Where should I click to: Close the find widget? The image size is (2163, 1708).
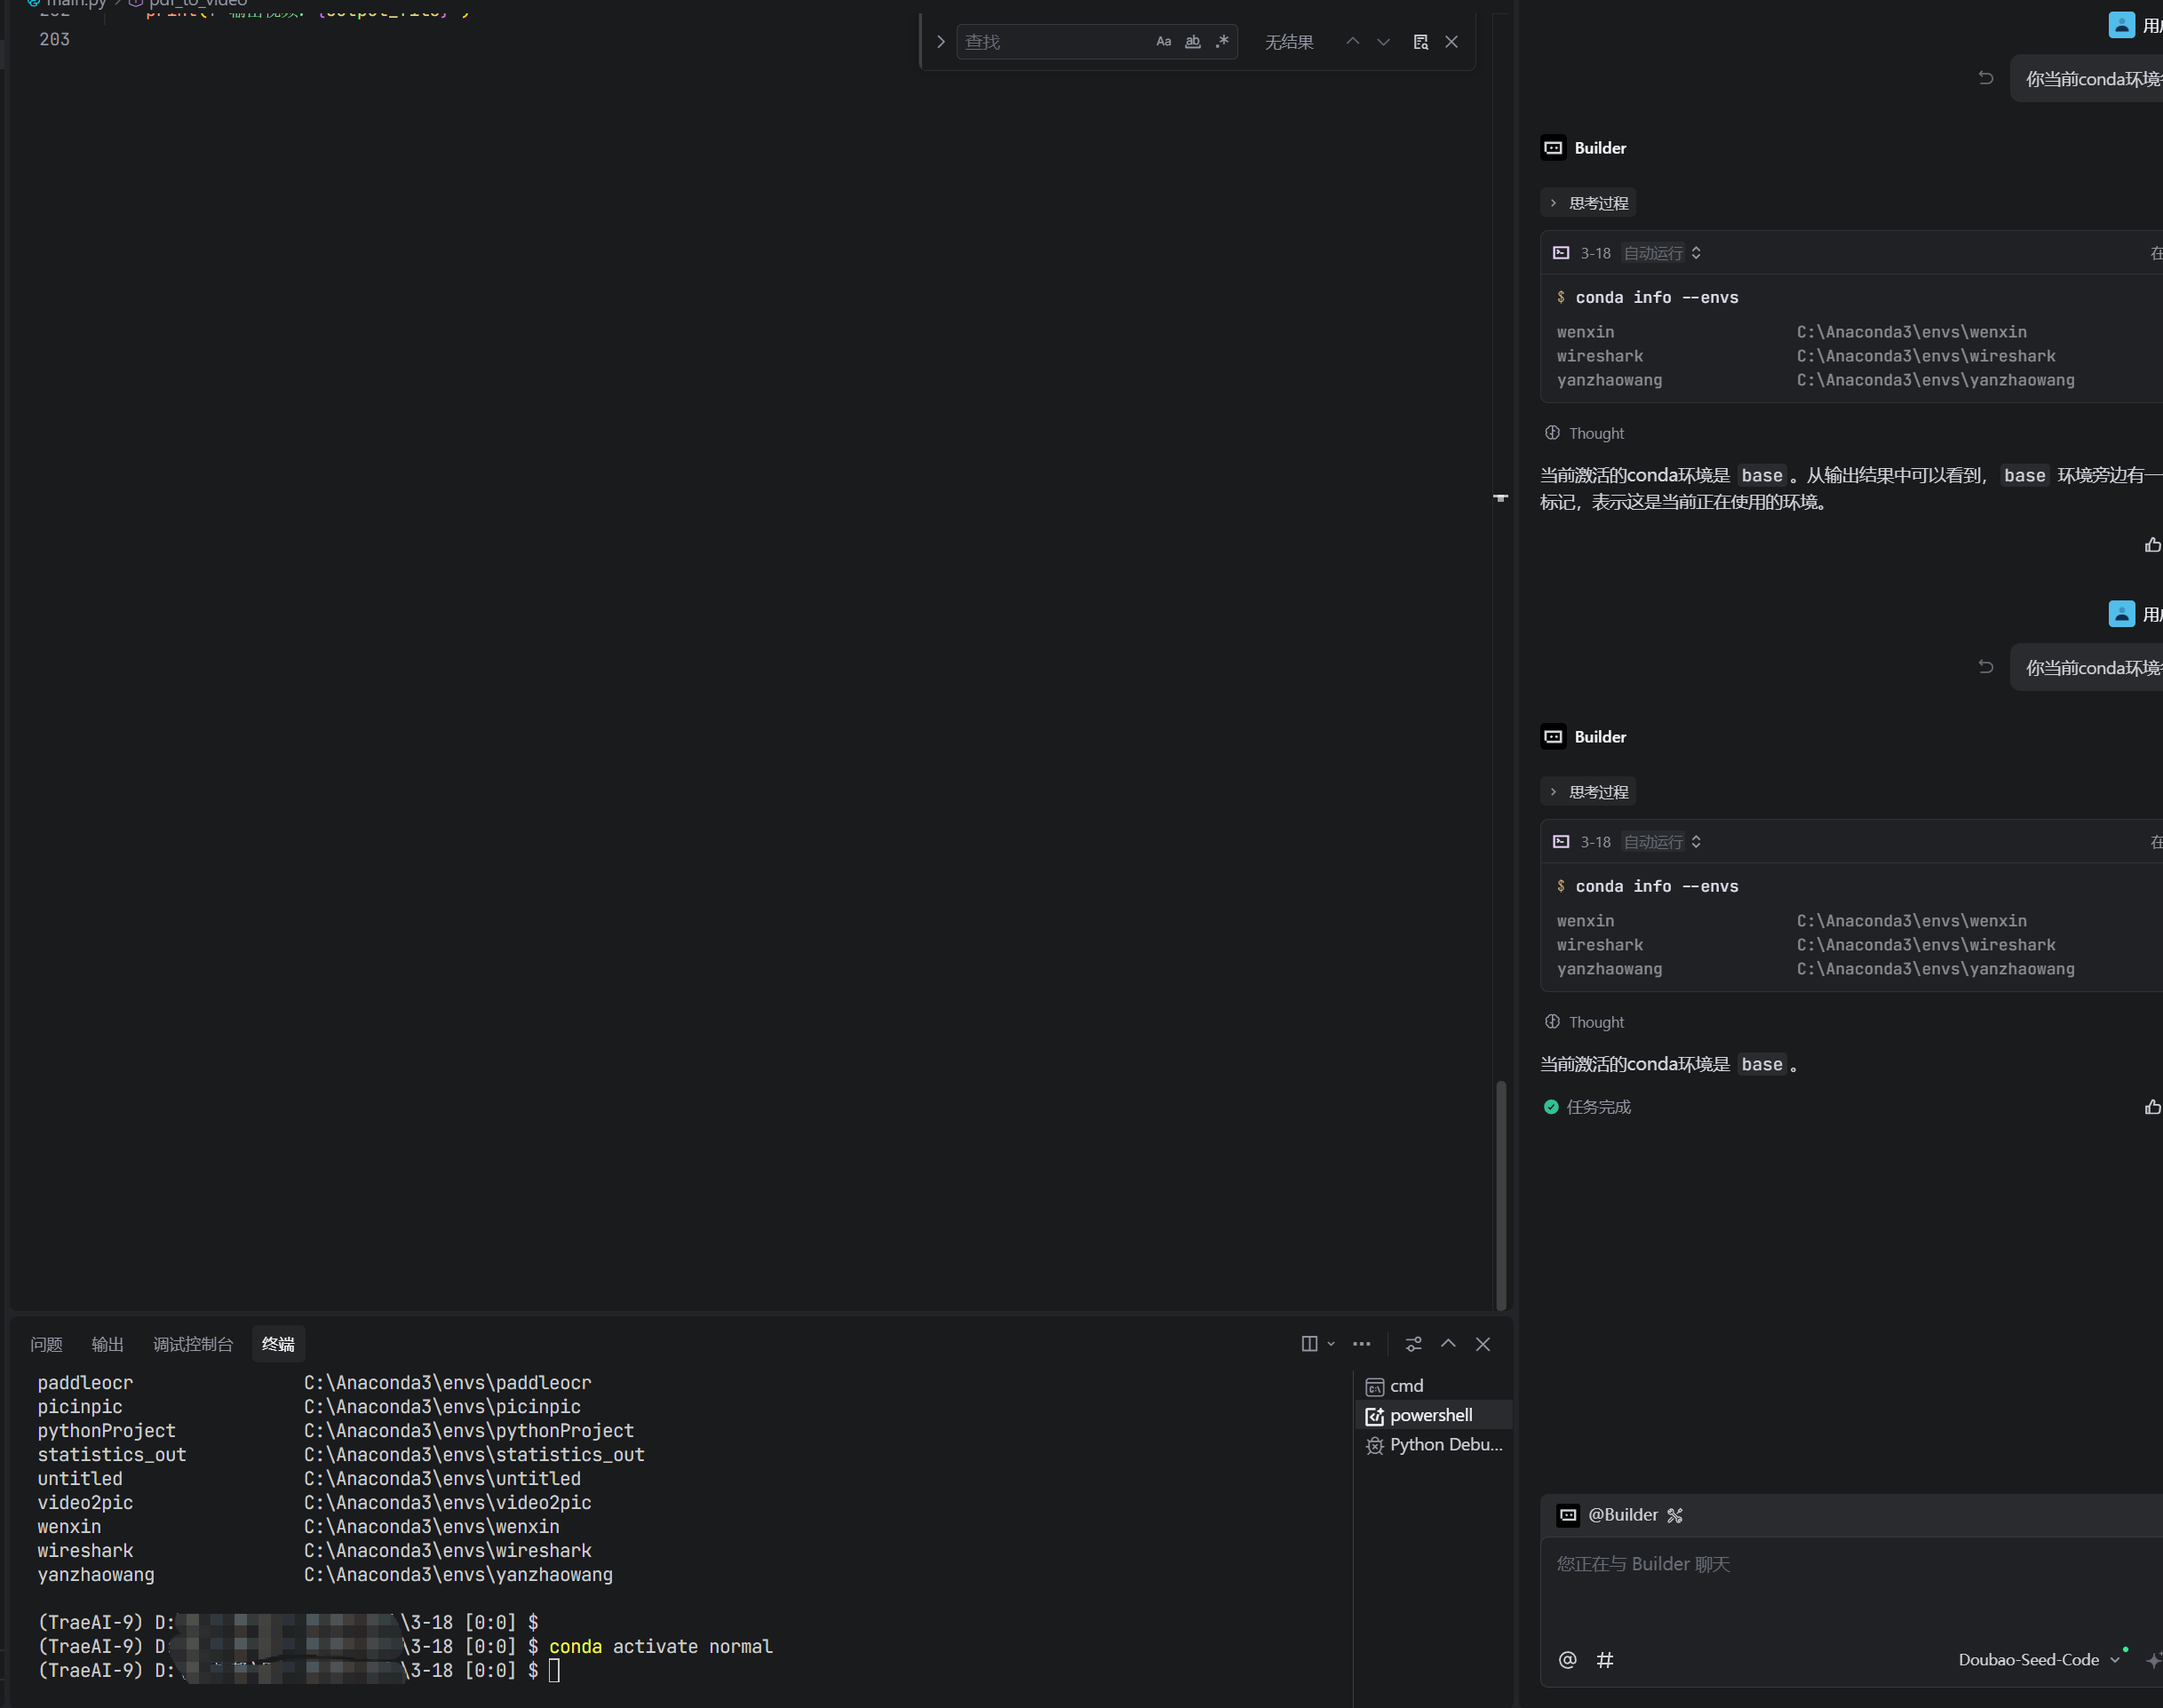click(1451, 42)
